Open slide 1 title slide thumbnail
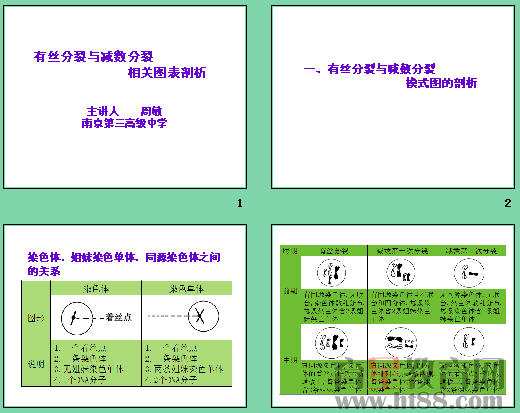Image resolution: width=520 pixels, height=413 pixels. click(125, 97)
